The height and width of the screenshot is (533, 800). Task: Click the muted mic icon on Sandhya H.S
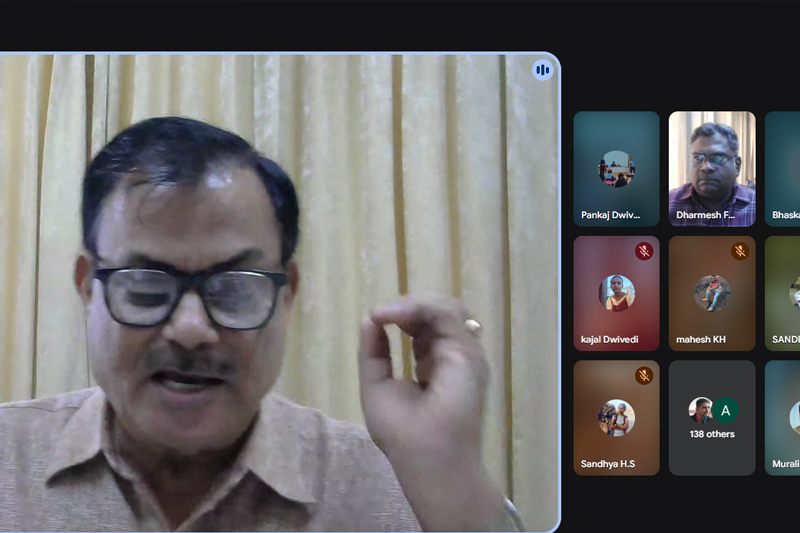coord(644,375)
